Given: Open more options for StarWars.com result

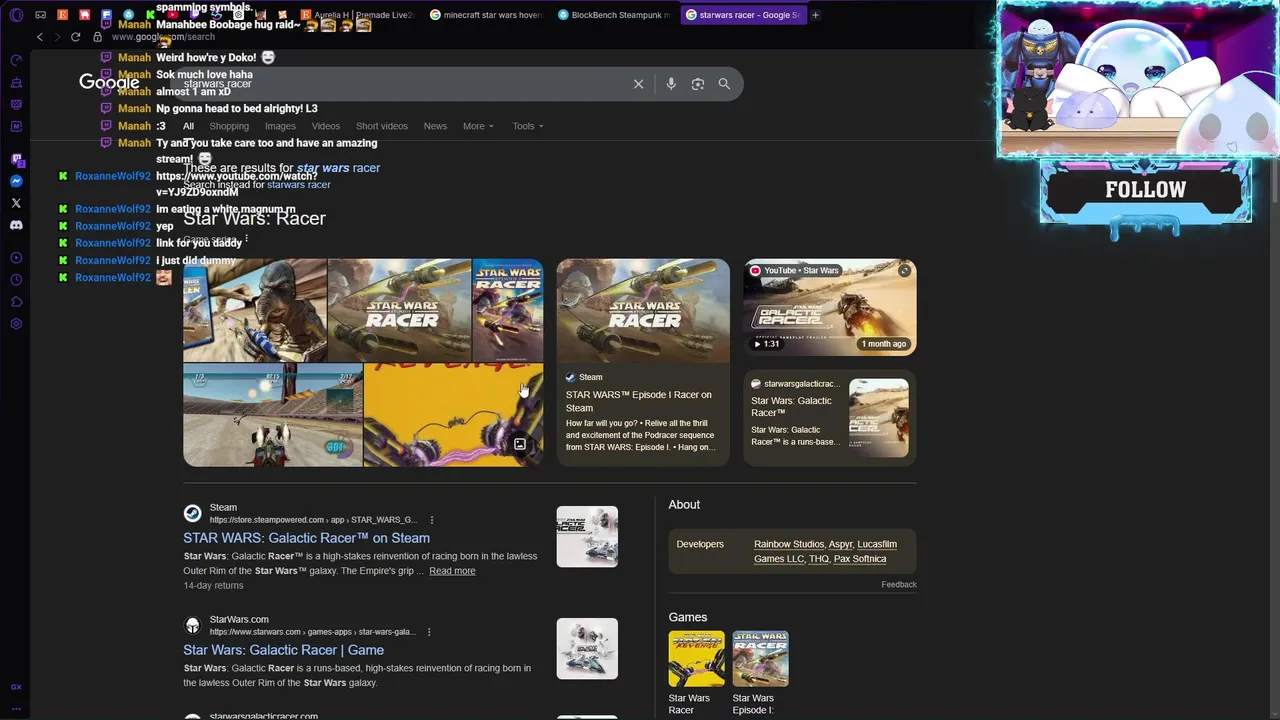Looking at the screenshot, I should tap(429, 632).
